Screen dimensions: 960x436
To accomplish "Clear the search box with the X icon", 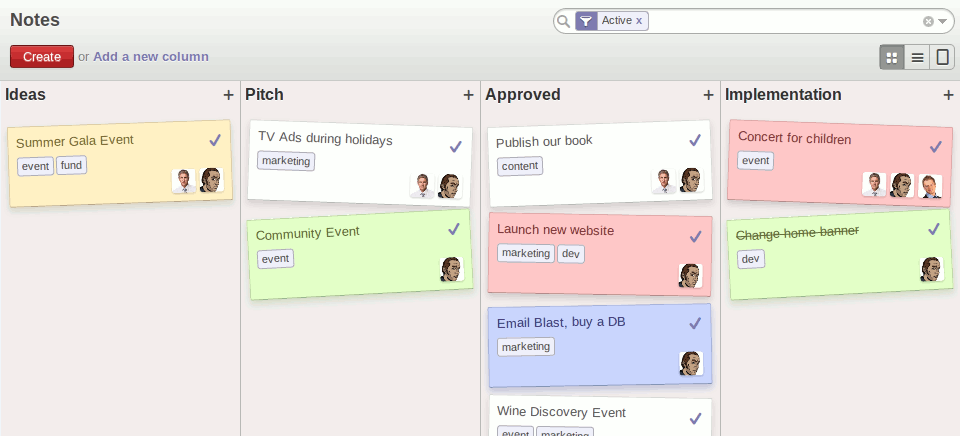I will click(928, 21).
